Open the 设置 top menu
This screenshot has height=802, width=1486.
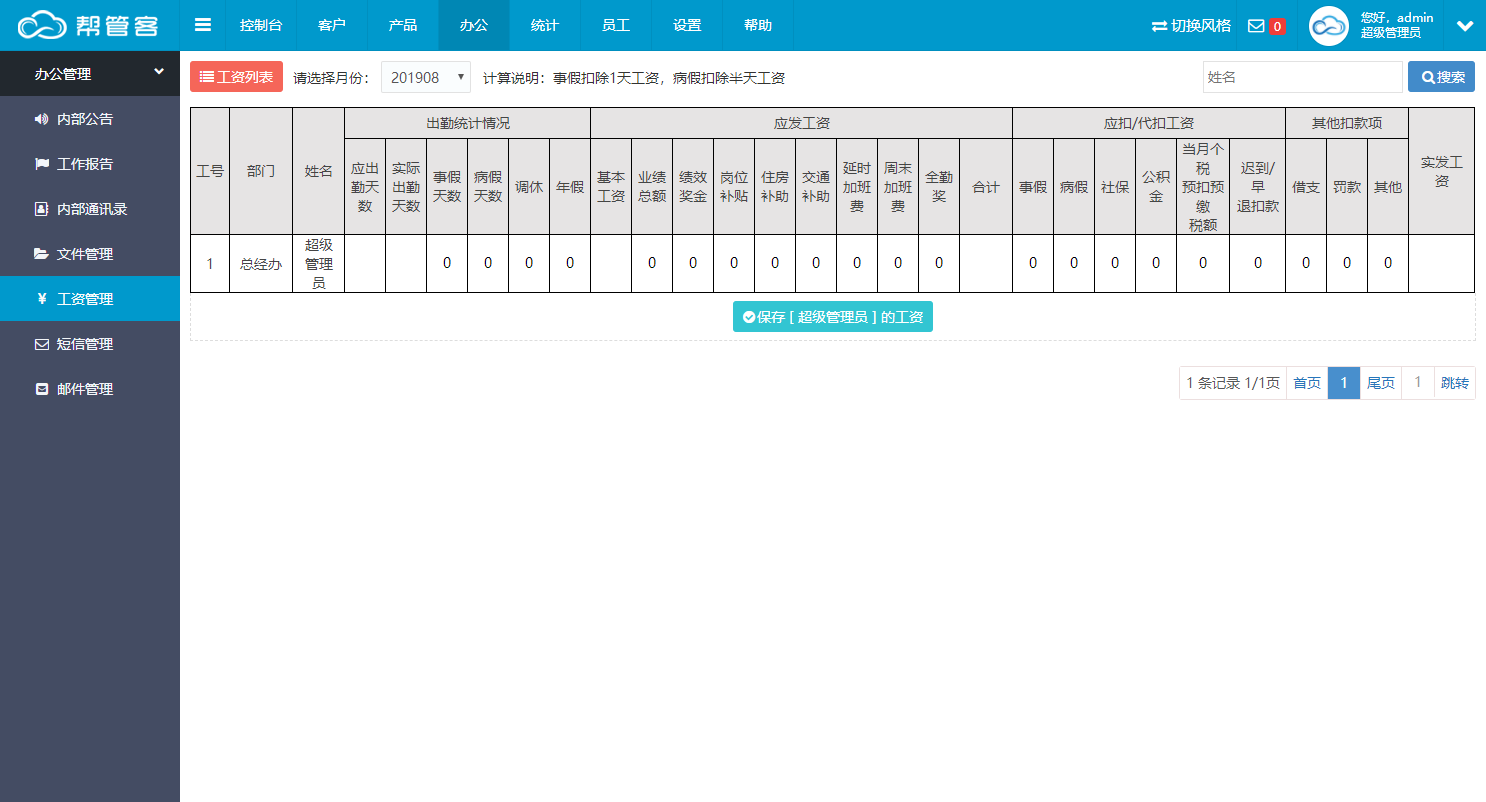(687, 25)
